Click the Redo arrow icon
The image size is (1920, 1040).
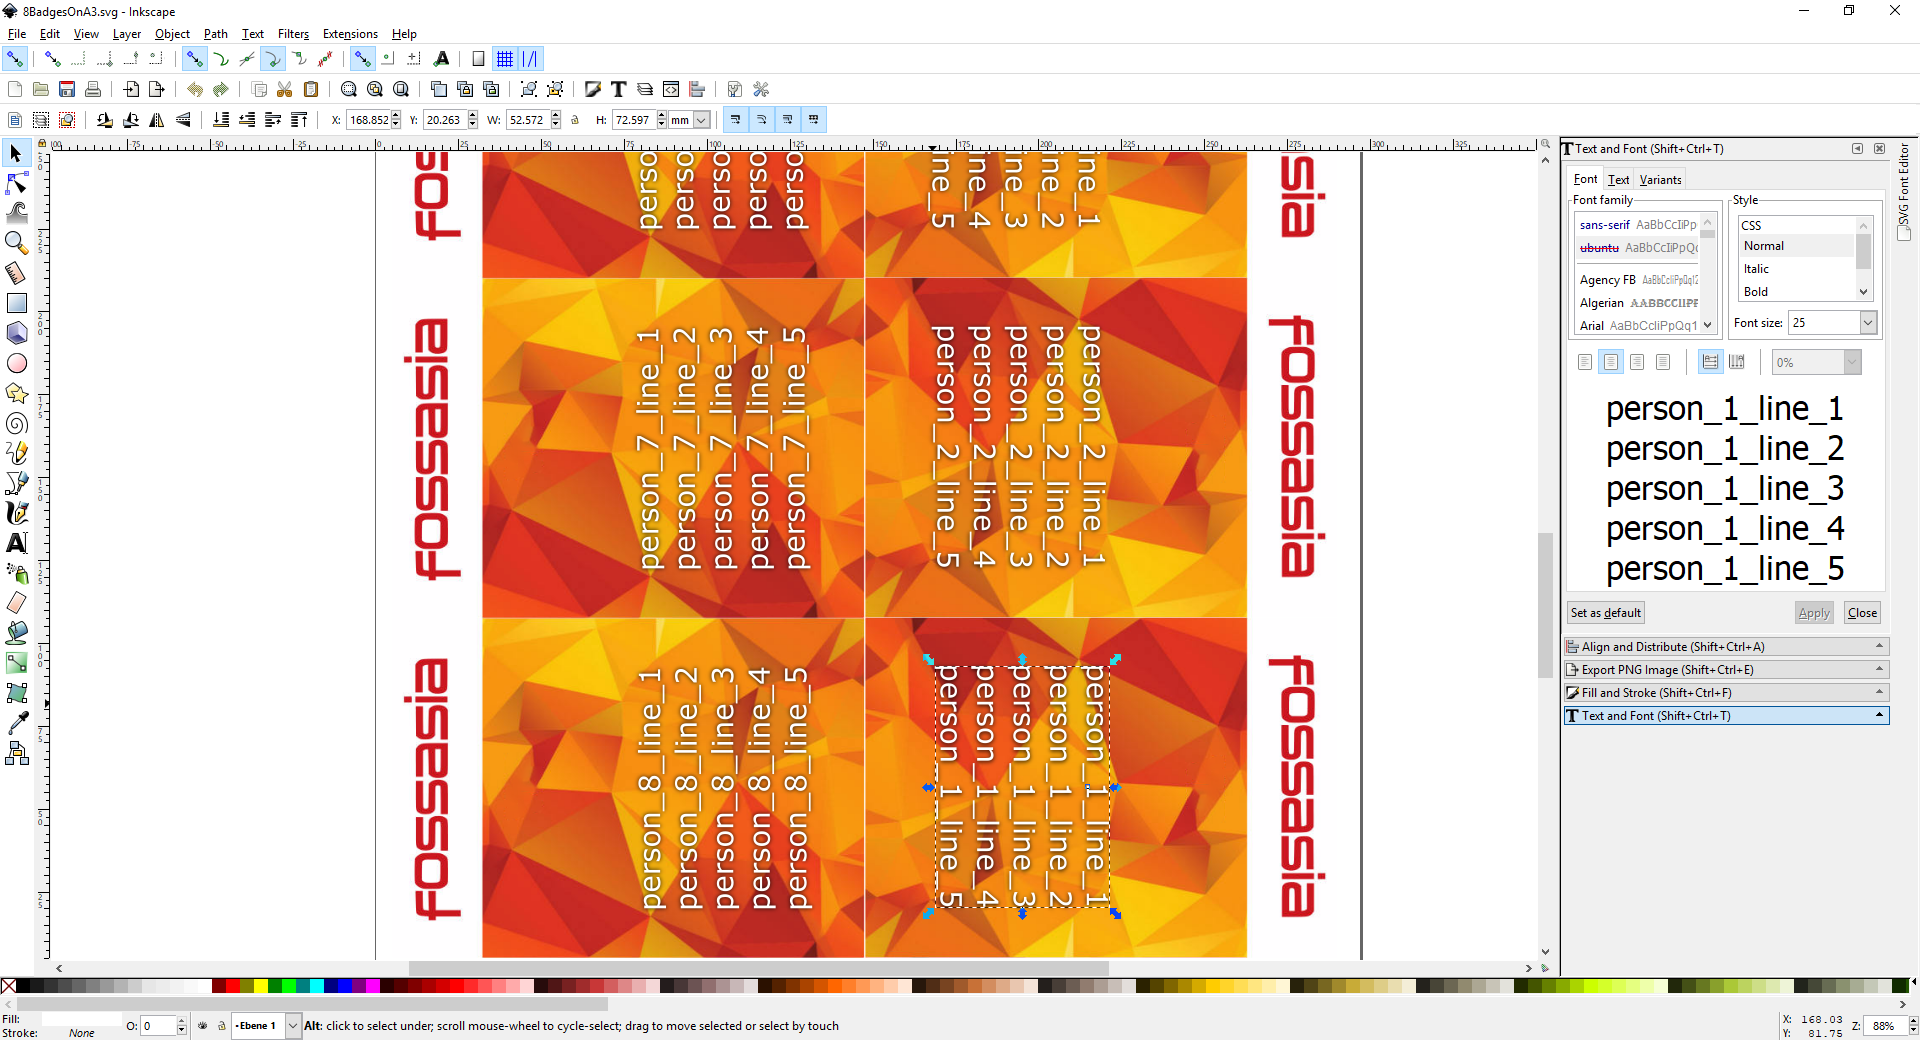pyautogui.click(x=221, y=89)
